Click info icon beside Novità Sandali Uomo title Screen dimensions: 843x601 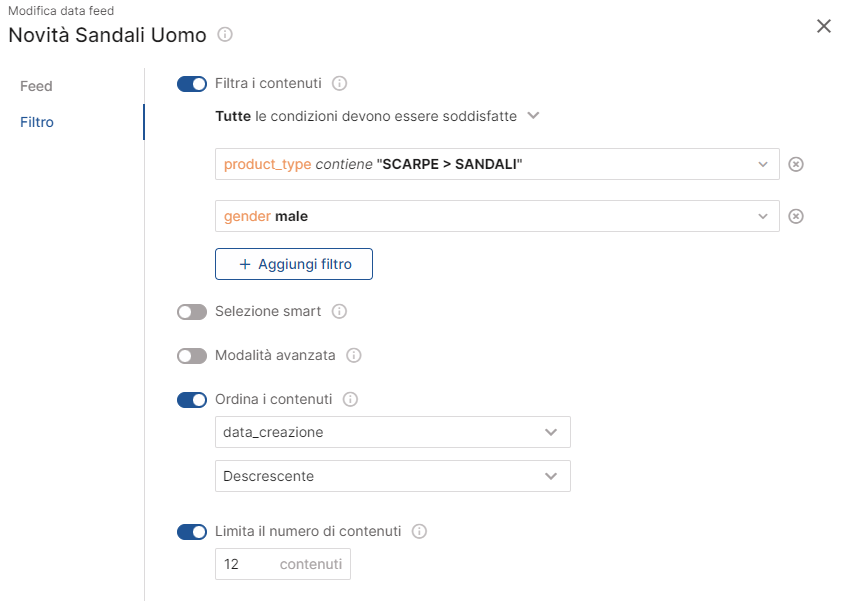pyautogui.click(x=225, y=35)
